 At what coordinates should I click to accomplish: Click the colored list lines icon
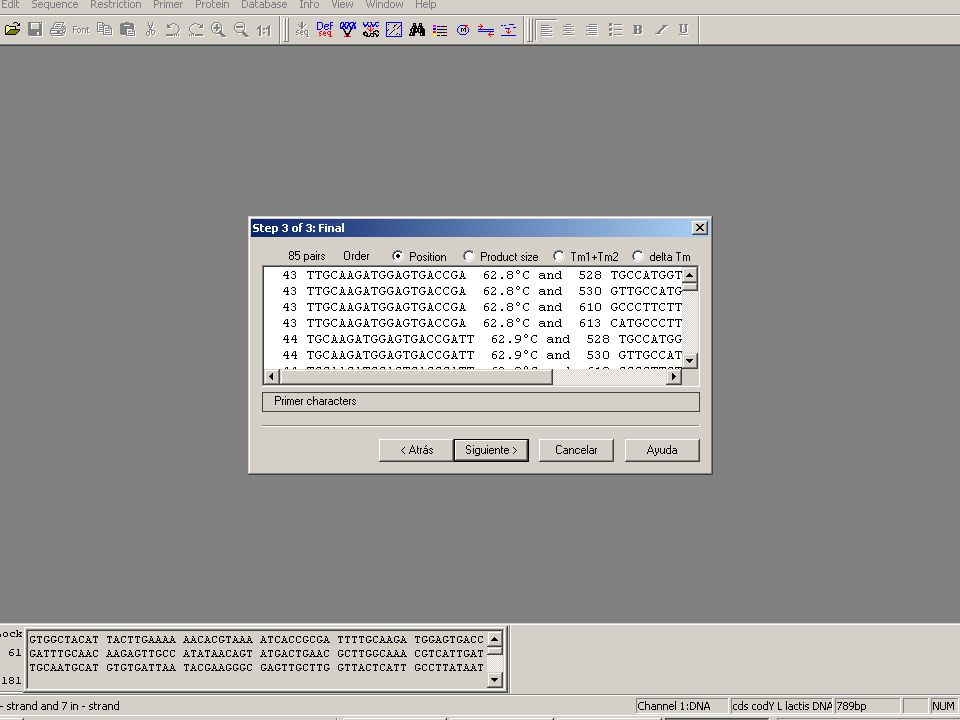440,29
